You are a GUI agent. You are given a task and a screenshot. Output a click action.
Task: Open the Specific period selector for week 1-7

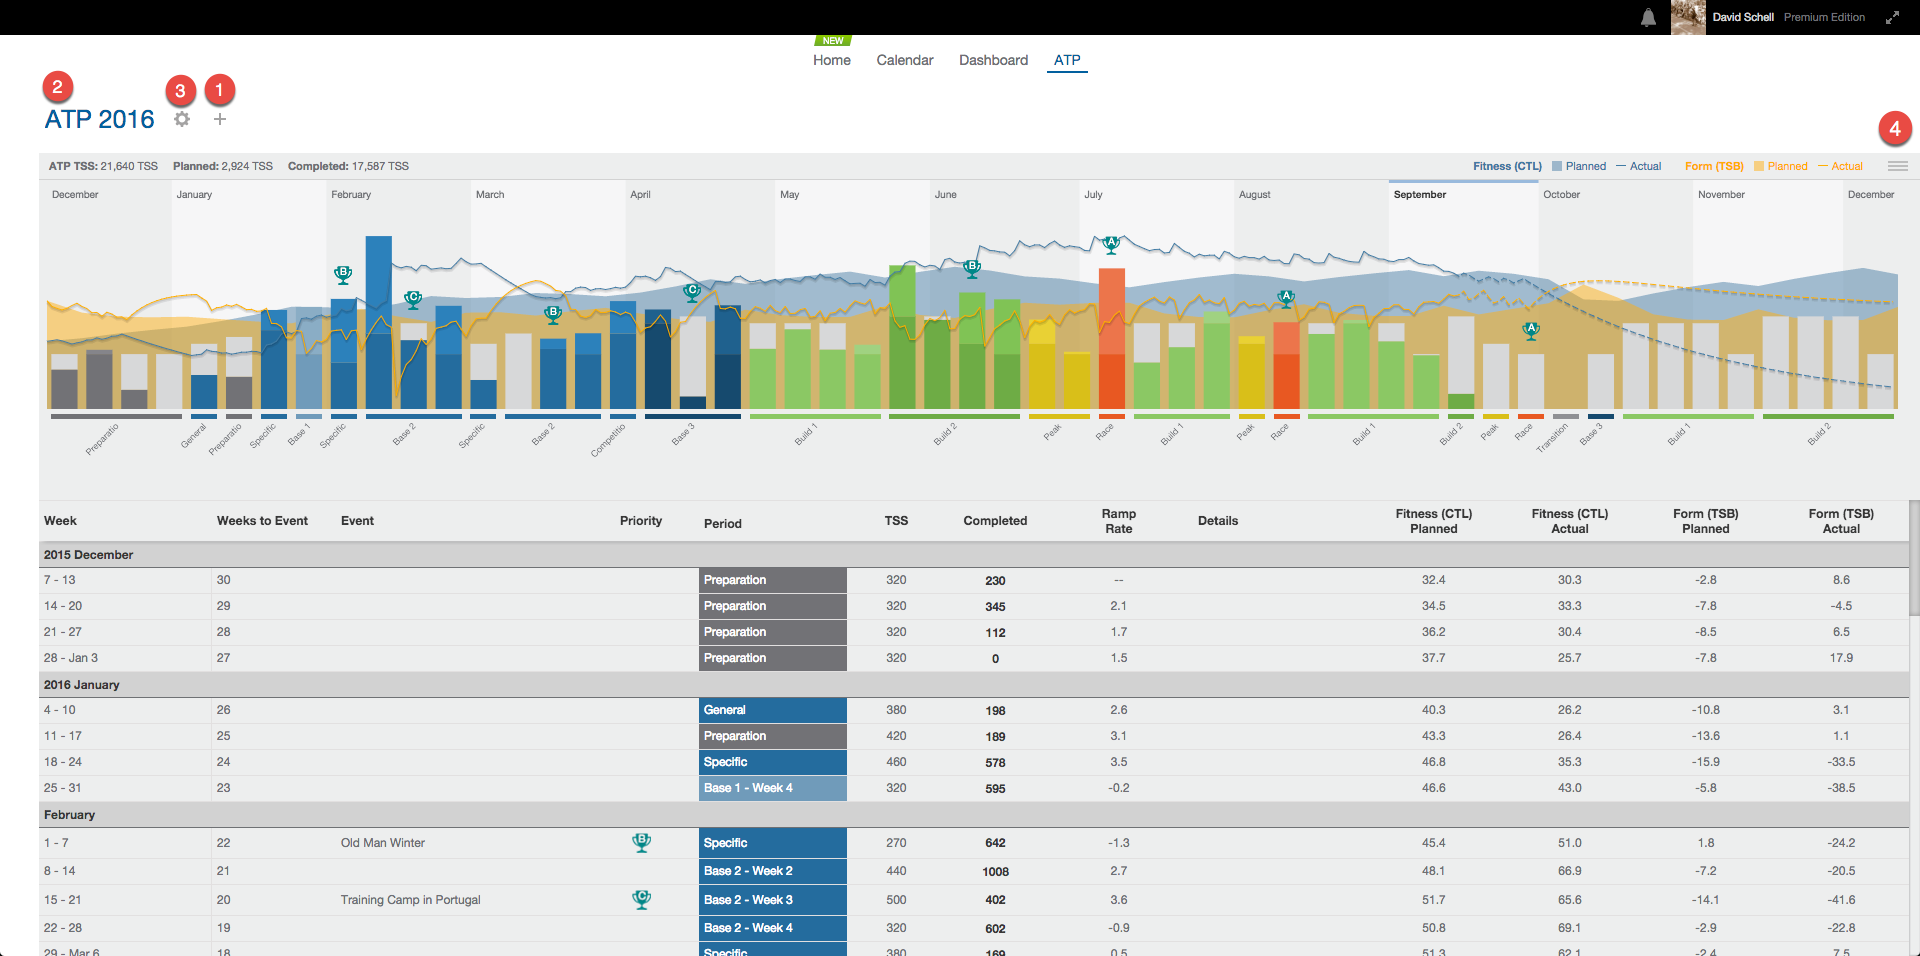click(x=772, y=843)
